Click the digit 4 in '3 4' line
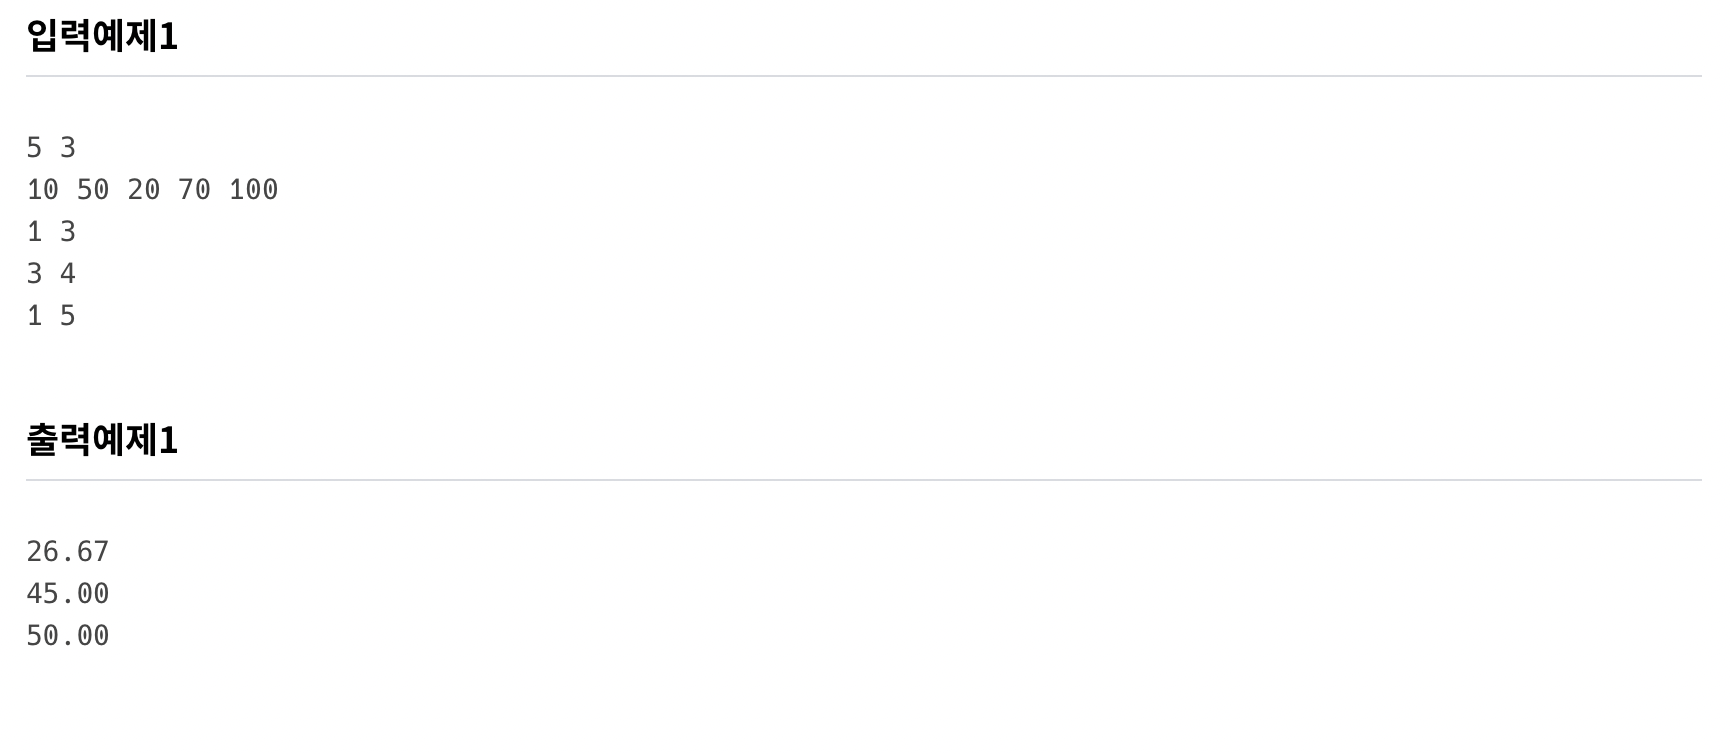This screenshot has height=754, width=1730. pyautogui.click(x=68, y=274)
